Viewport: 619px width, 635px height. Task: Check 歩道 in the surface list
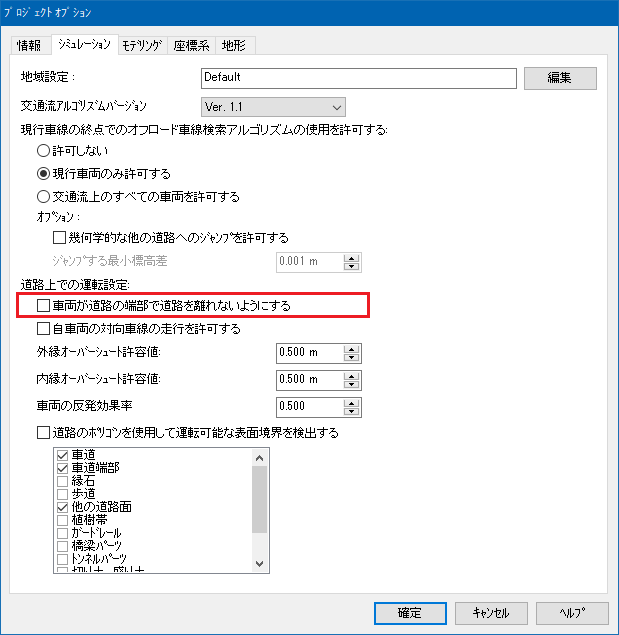(x=62, y=494)
